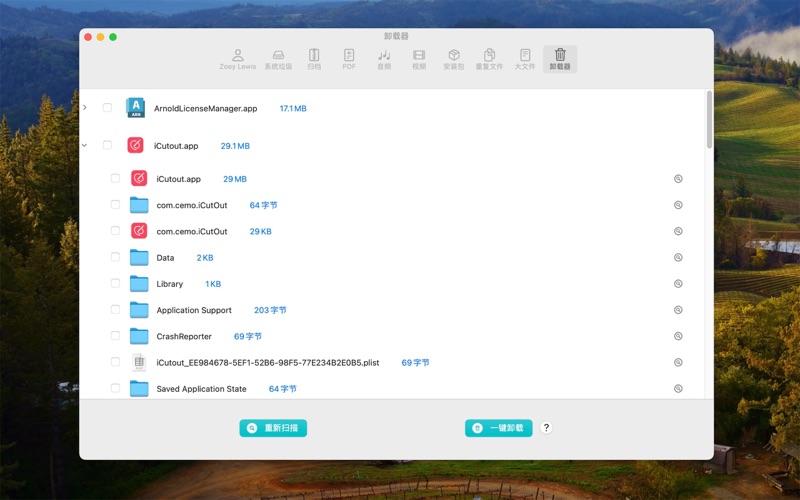
Task: Reveal the Library folder location
Action: pos(678,284)
